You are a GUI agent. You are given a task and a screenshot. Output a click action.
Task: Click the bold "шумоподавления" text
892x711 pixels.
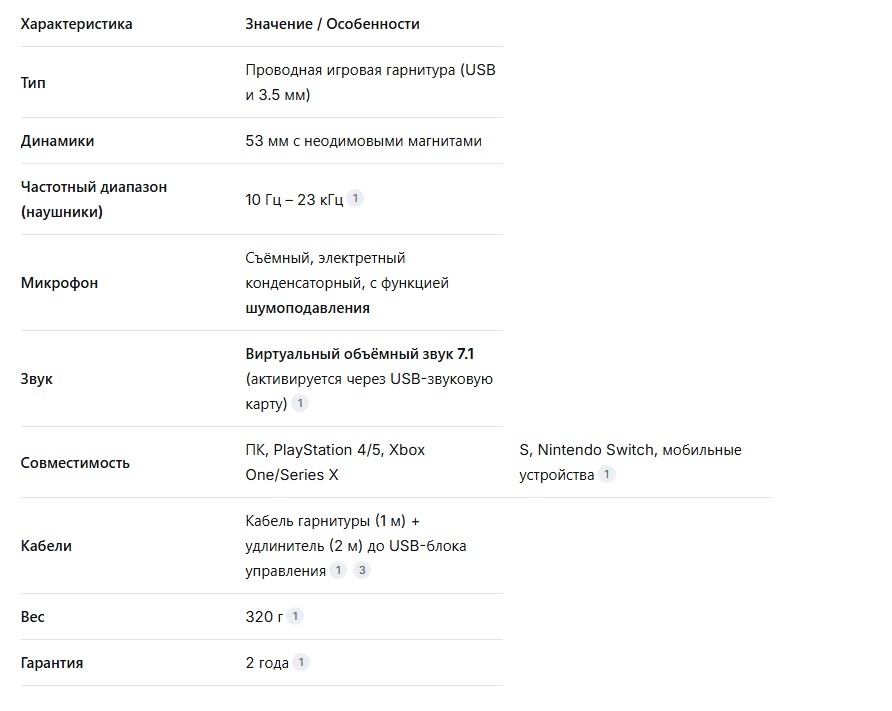point(307,308)
